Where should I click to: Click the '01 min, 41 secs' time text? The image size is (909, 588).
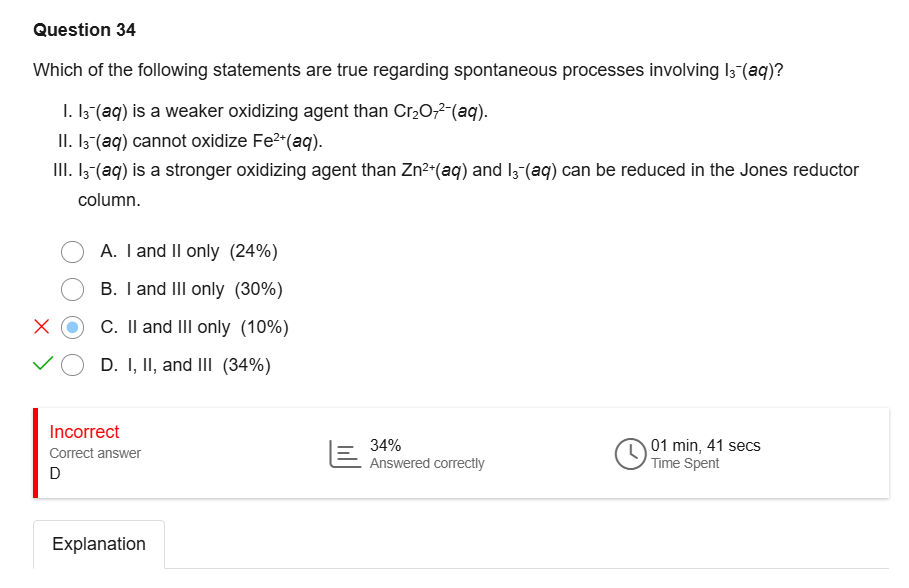(705, 446)
